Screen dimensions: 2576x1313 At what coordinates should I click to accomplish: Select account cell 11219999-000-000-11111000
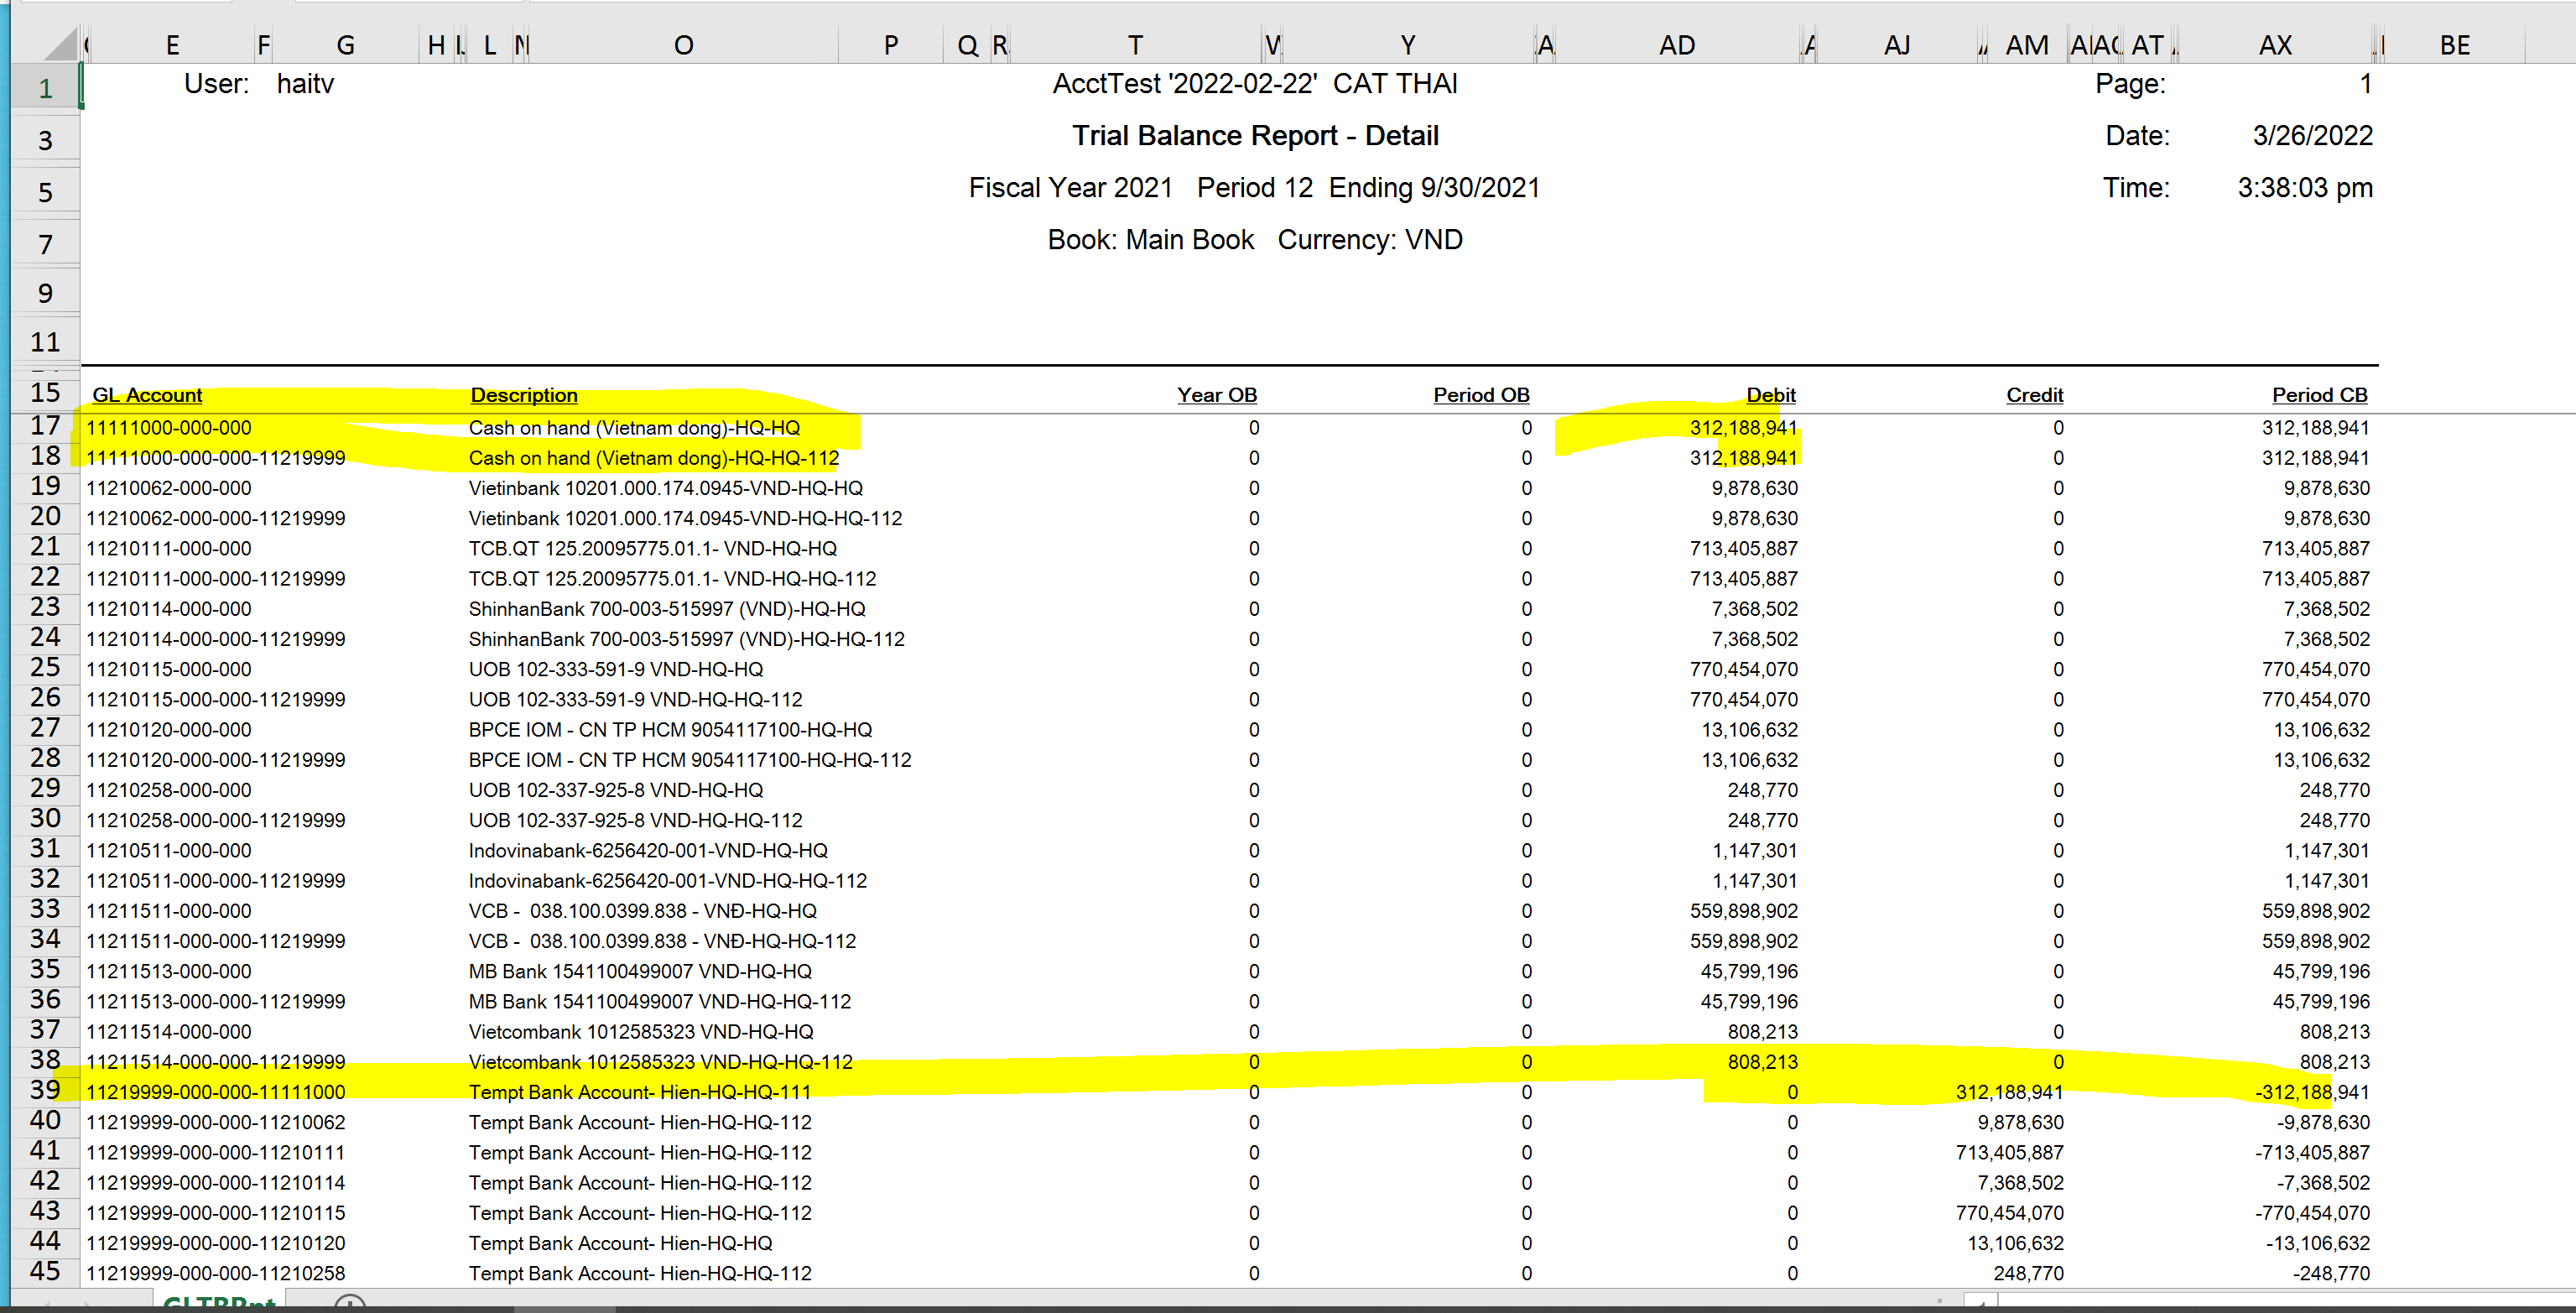216,1092
